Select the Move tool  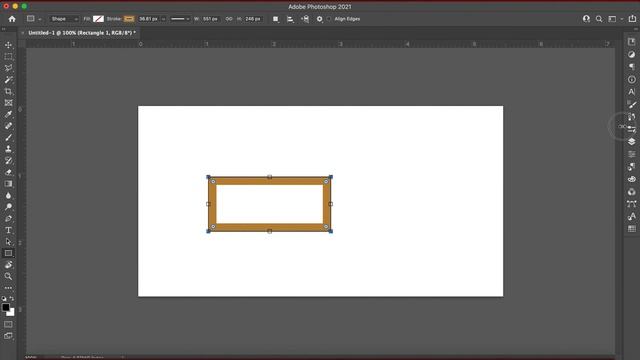pos(8,45)
